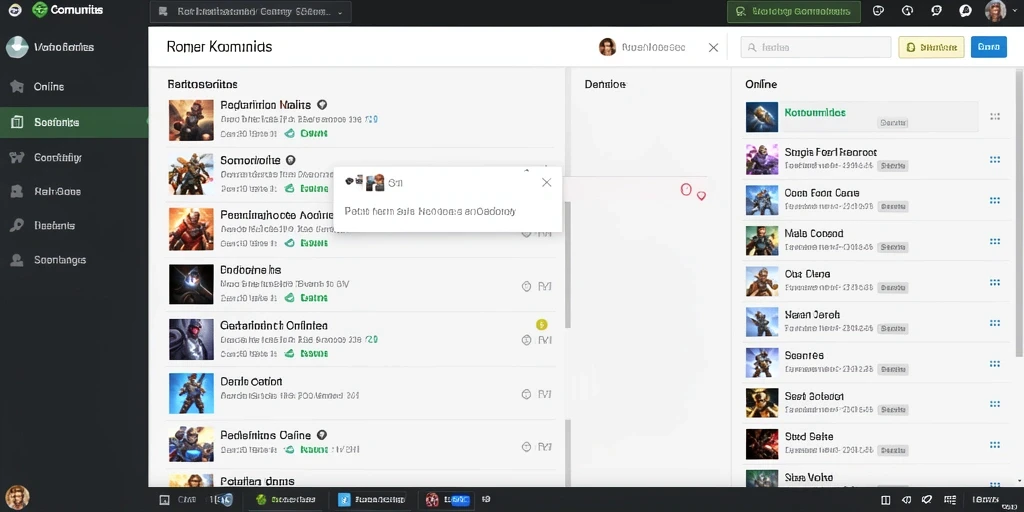This screenshot has height=512, width=1024.
Task: Click the yellow badge icon in list
Action: click(x=541, y=325)
